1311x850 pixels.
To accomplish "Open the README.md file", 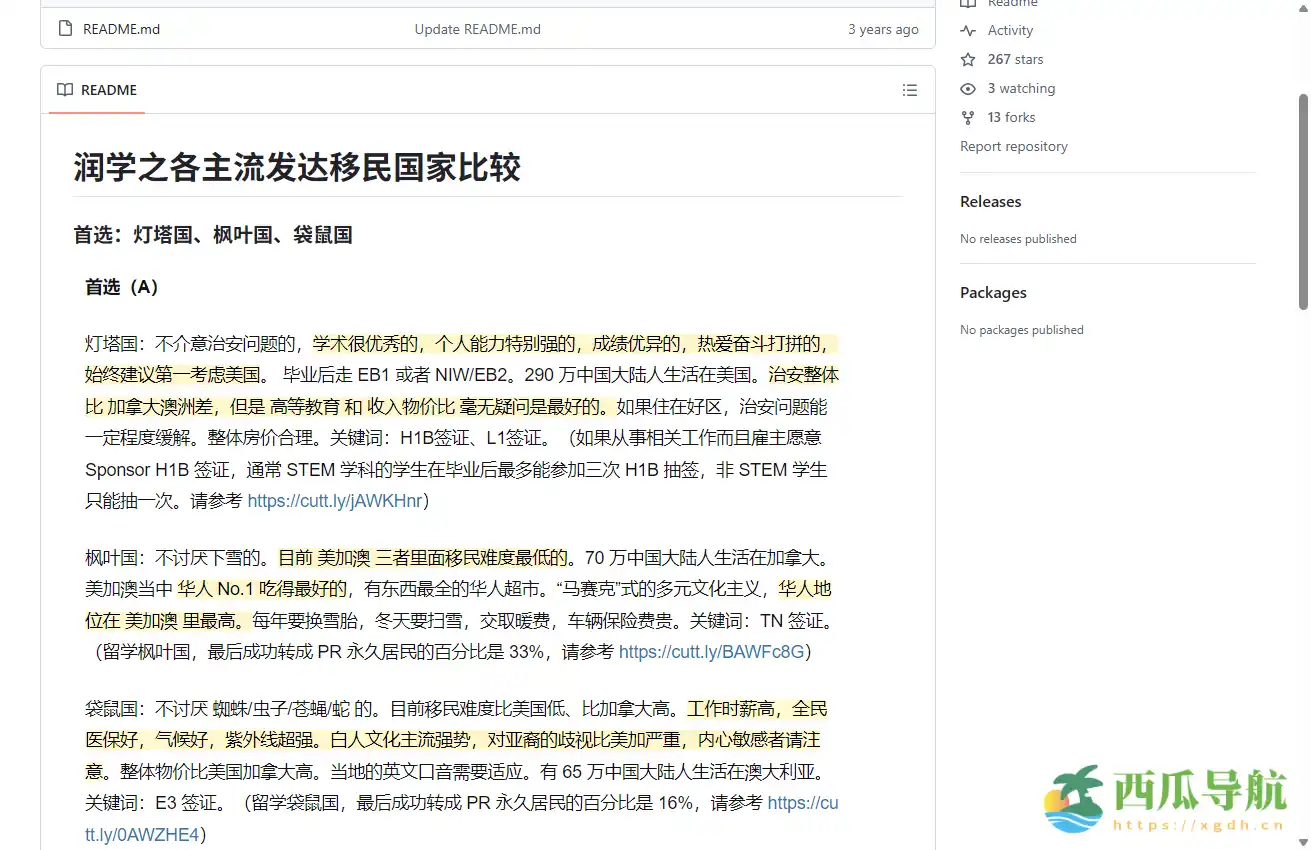I will tap(120, 29).
